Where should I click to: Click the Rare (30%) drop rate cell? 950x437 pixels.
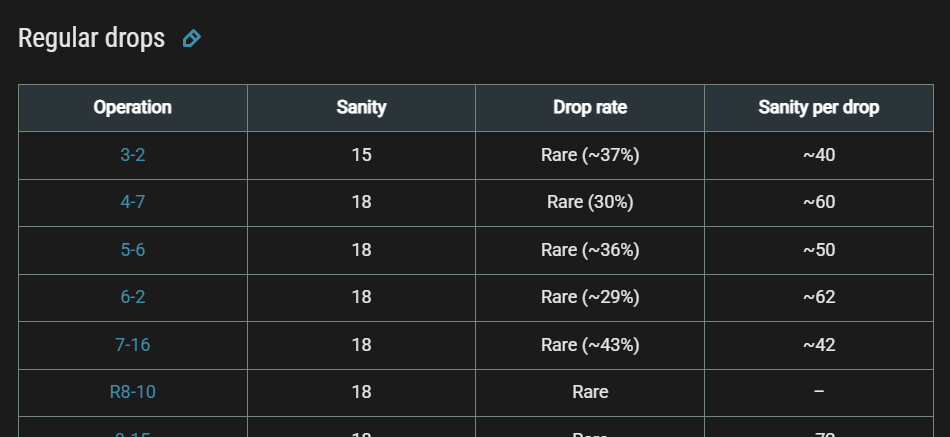point(590,202)
